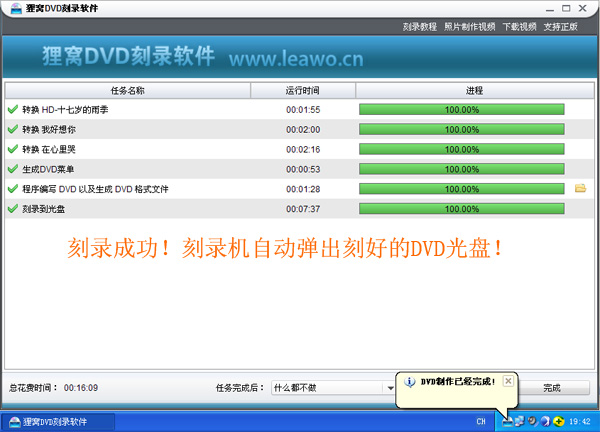Image resolution: width=600 pixels, height=432 pixels.
Task: Click the DVD burner icon in title bar
Action: click(x=16, y=8)
